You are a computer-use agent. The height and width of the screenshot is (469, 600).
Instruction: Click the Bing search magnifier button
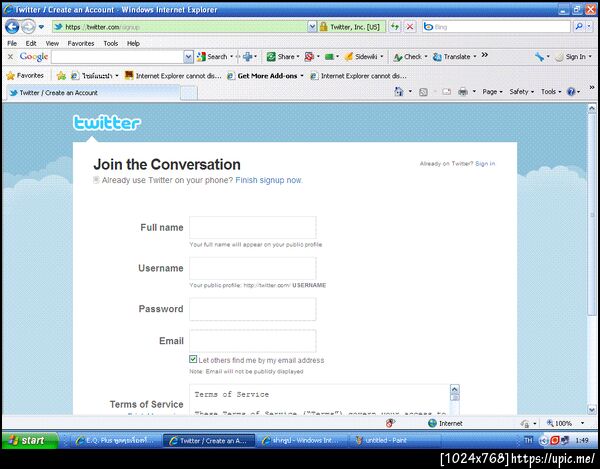(579, 27)
